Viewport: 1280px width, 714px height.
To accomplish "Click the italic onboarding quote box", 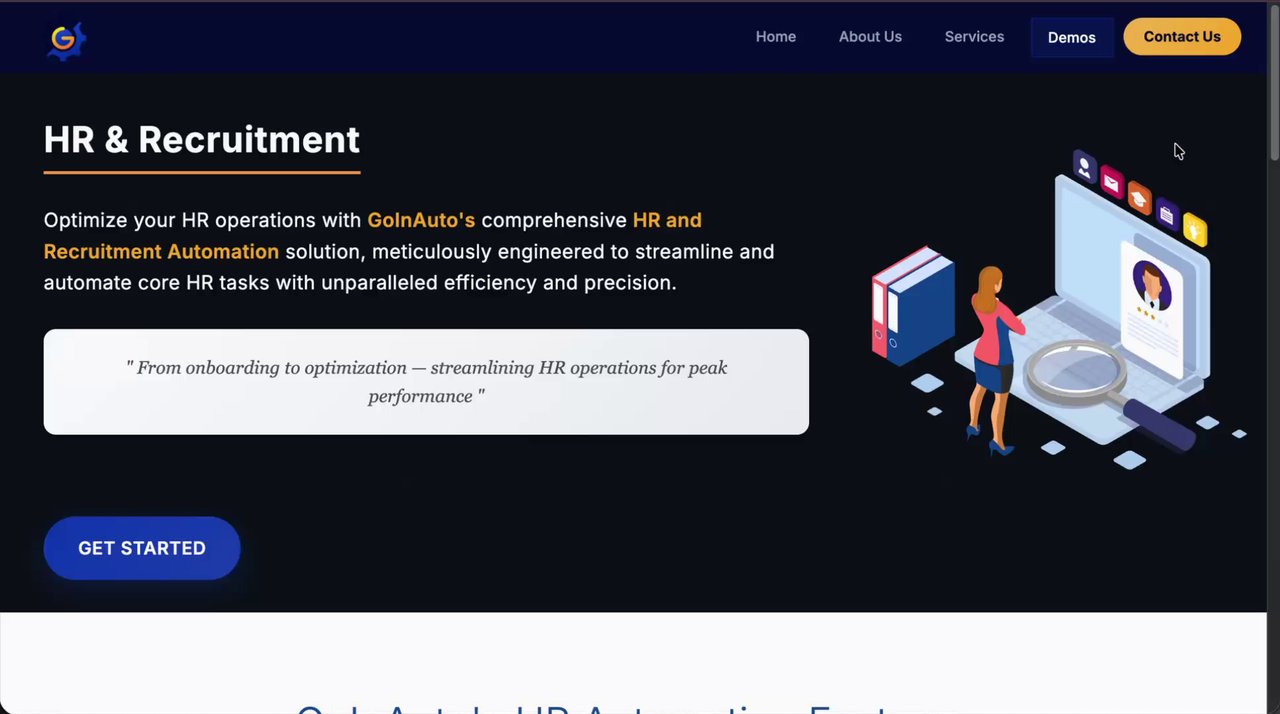I will click(426, 382).
